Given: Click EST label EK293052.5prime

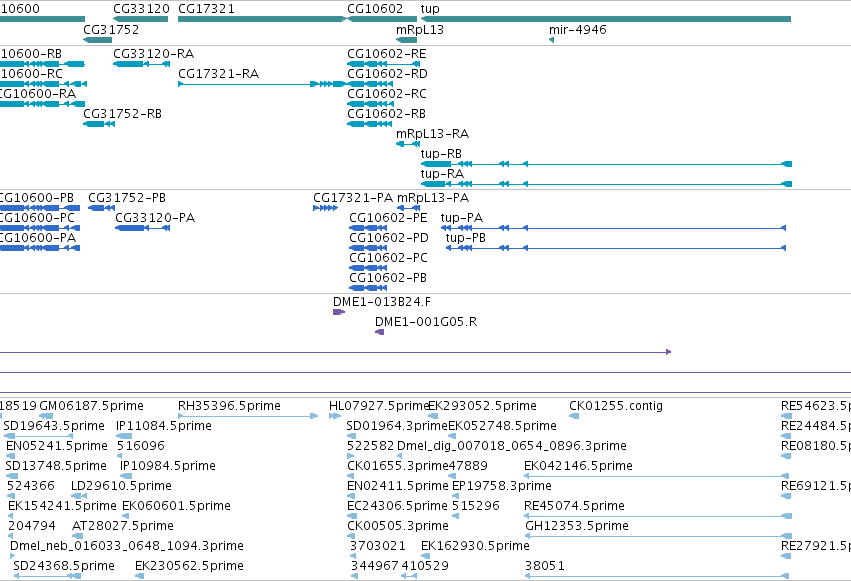Looking at the screenshot, I should (x=482, y=406).
